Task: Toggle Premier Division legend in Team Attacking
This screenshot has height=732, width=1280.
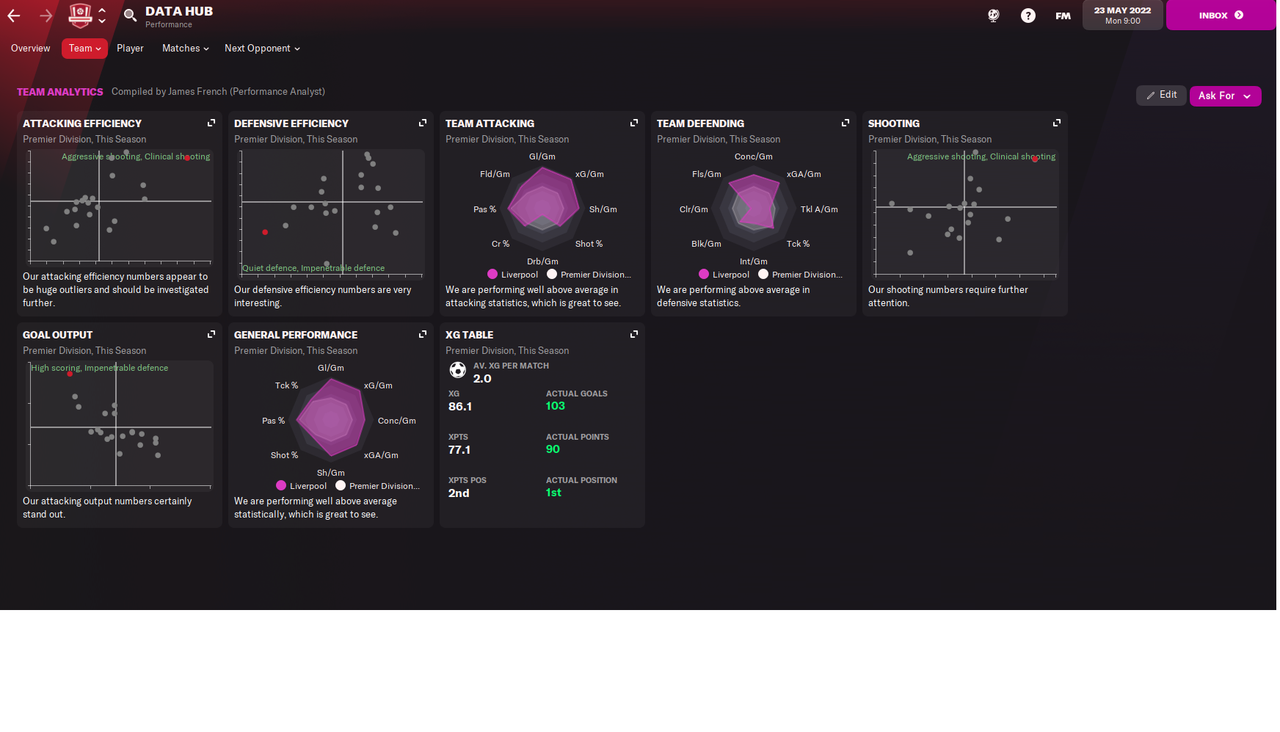Action: (590, 274)
